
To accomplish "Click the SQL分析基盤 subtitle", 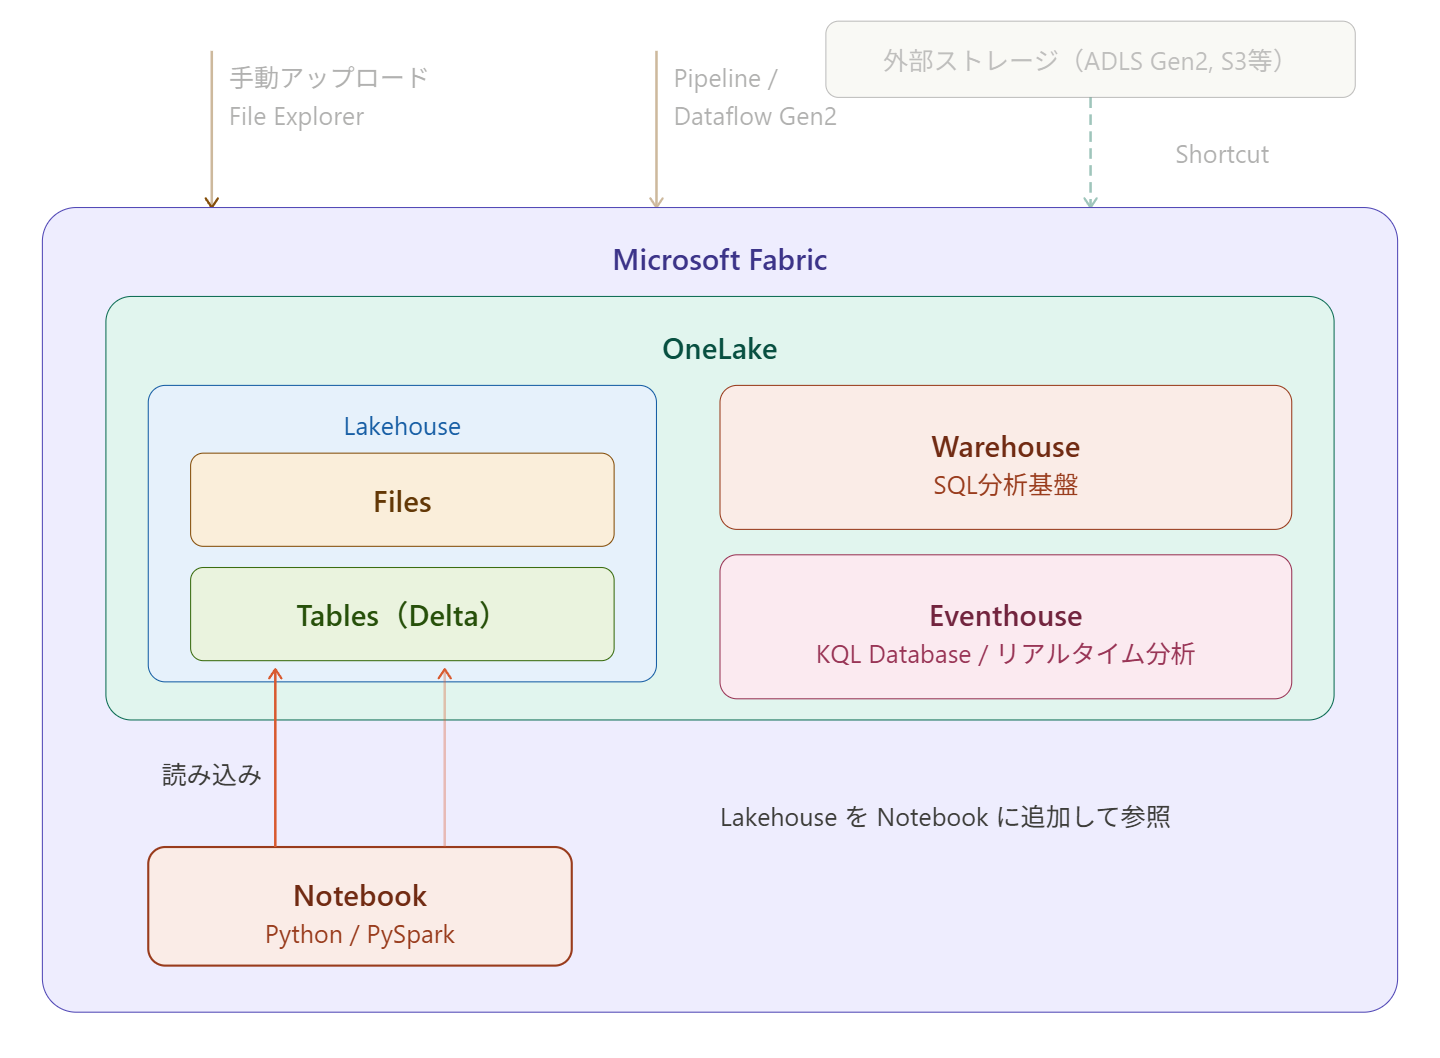I will [1005, 486].
